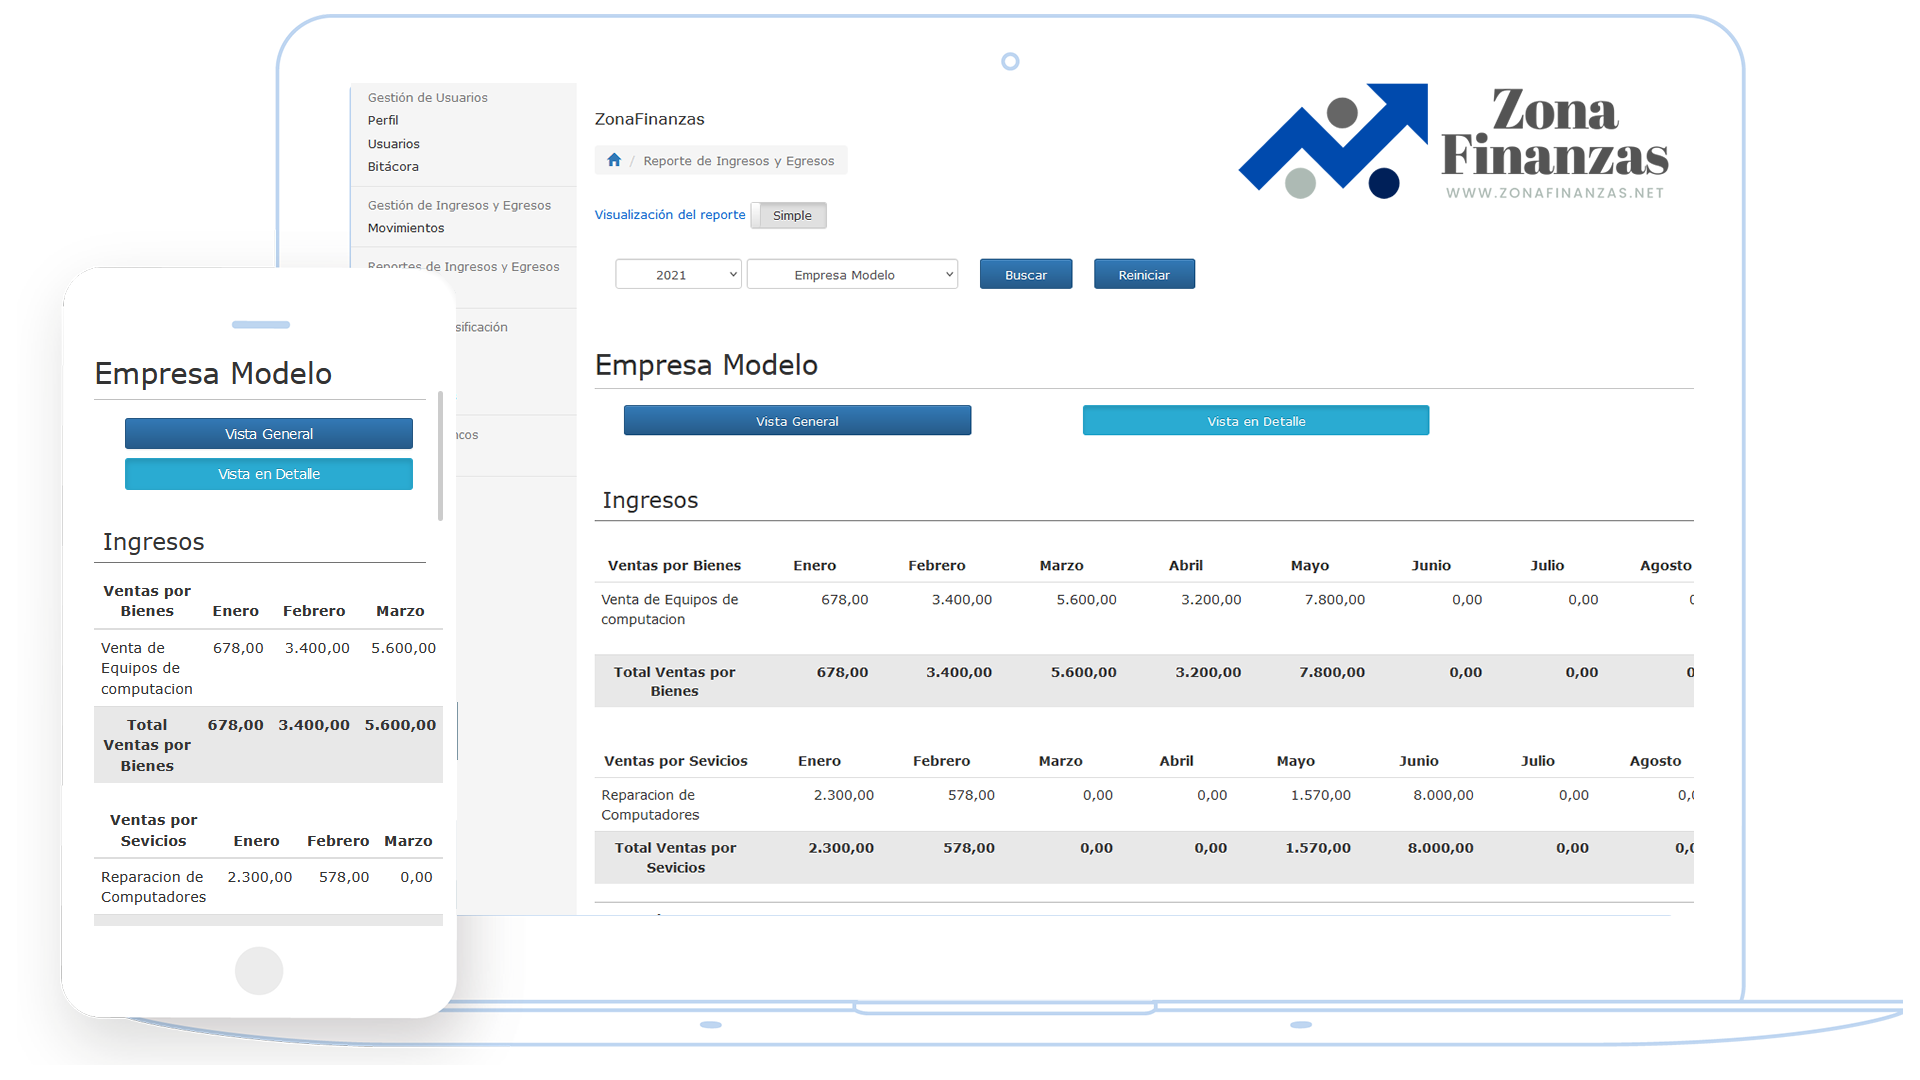Open the 2021 year dropdown
The height and width of the screenshot is (1080, 1920).
pos(678,275)
